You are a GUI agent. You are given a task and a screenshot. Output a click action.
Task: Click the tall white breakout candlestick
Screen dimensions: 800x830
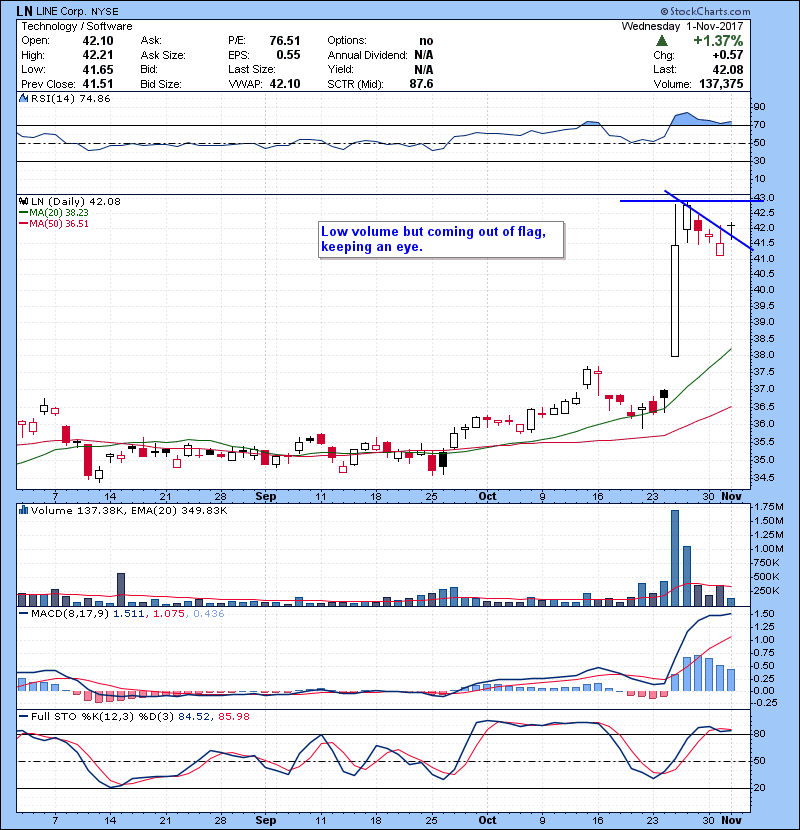pos(675,300)
